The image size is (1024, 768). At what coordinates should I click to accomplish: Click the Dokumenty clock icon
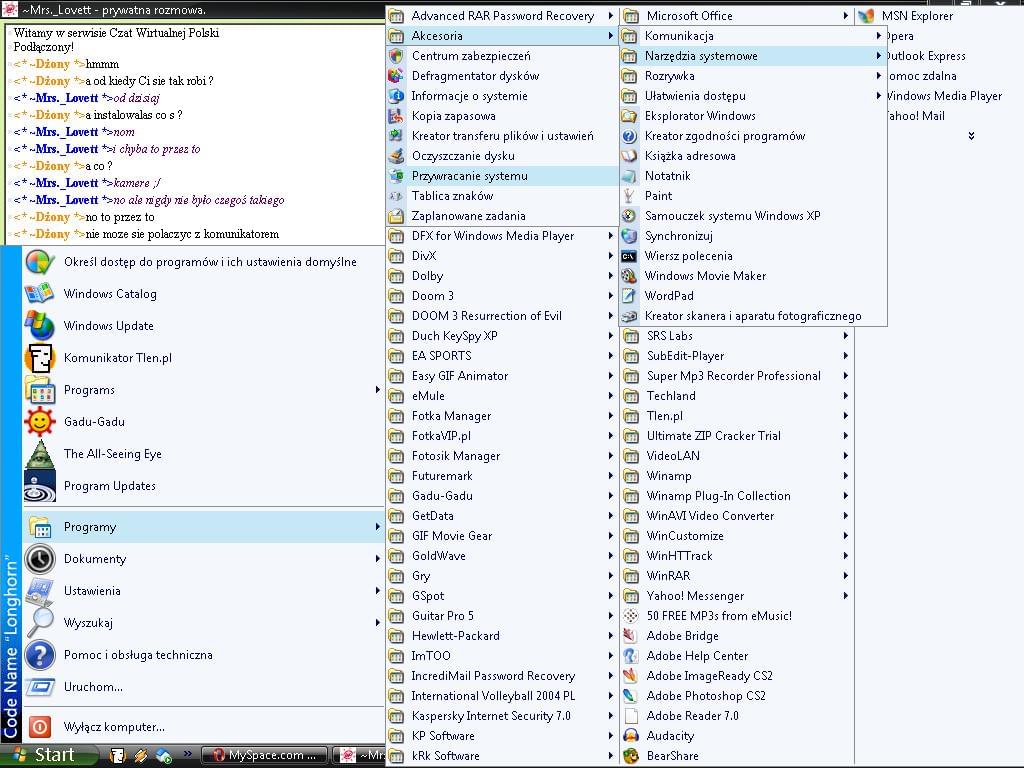coord(39,559)
